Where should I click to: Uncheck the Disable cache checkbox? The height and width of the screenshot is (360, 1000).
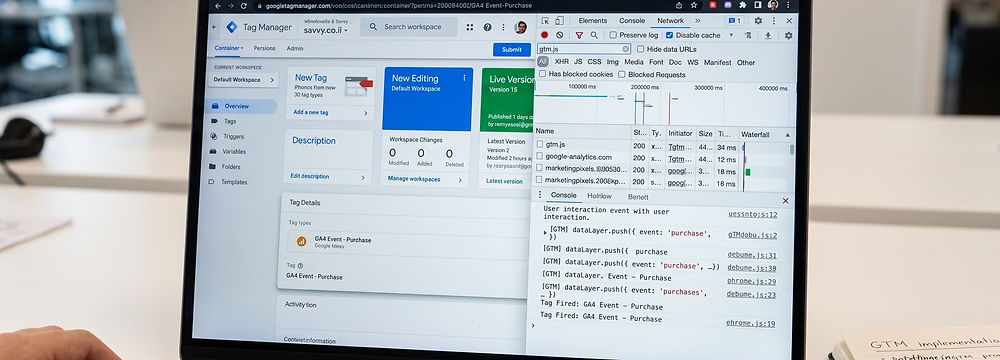(670, 35)
